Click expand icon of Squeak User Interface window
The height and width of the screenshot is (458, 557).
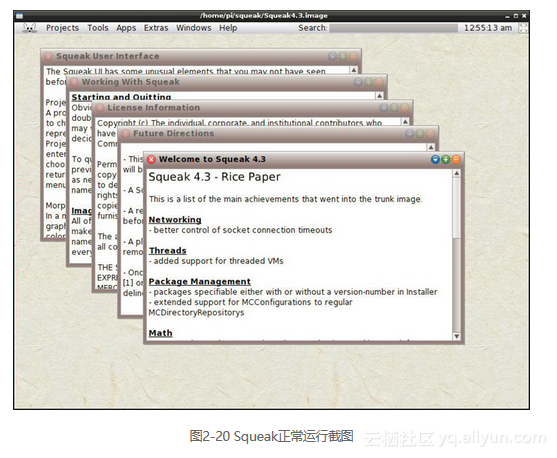point(342,56)
